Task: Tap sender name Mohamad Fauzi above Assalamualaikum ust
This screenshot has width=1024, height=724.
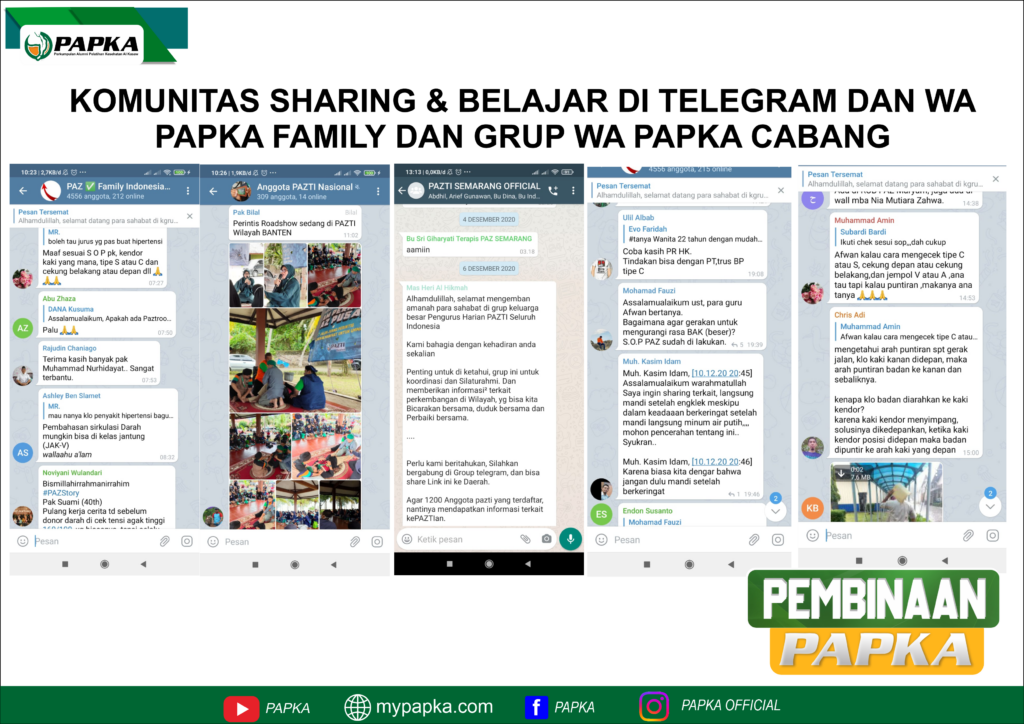Action: tap(648, 291)
